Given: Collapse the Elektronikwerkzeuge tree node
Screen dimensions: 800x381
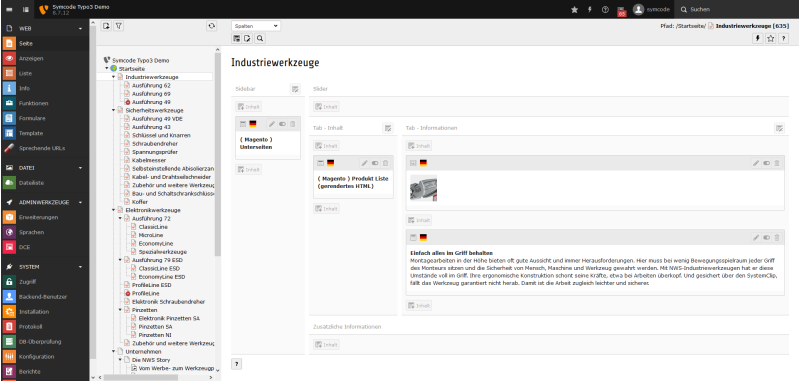Looking at the screenshot, I should (x=114, y=210).
